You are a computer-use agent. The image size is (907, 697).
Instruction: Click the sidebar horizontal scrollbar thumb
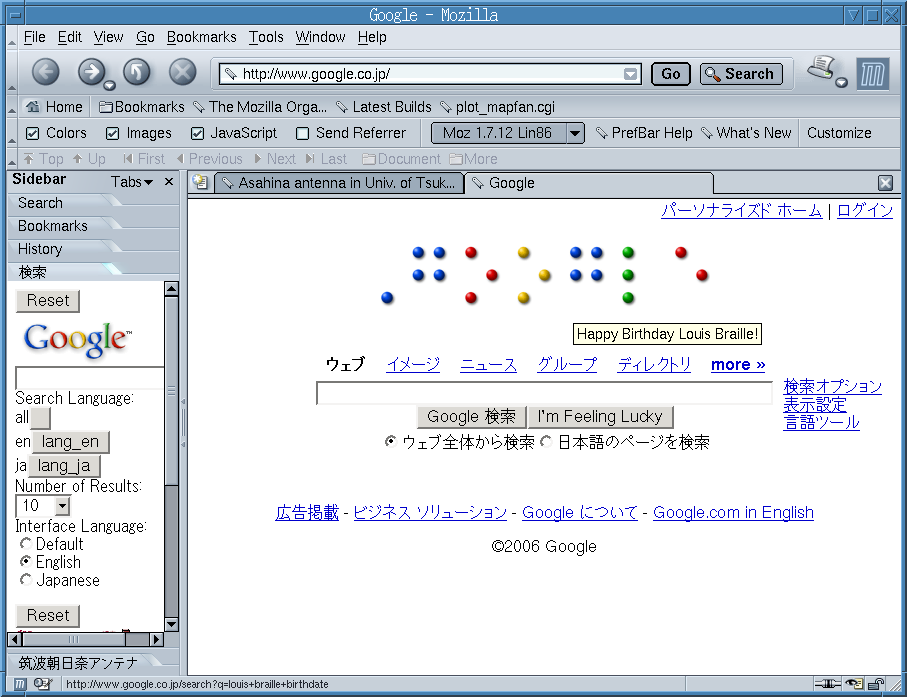point(74,639)
